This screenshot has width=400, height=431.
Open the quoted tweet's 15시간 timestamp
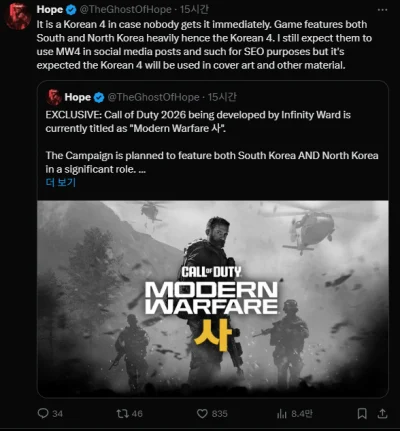(x=222, y=97)
